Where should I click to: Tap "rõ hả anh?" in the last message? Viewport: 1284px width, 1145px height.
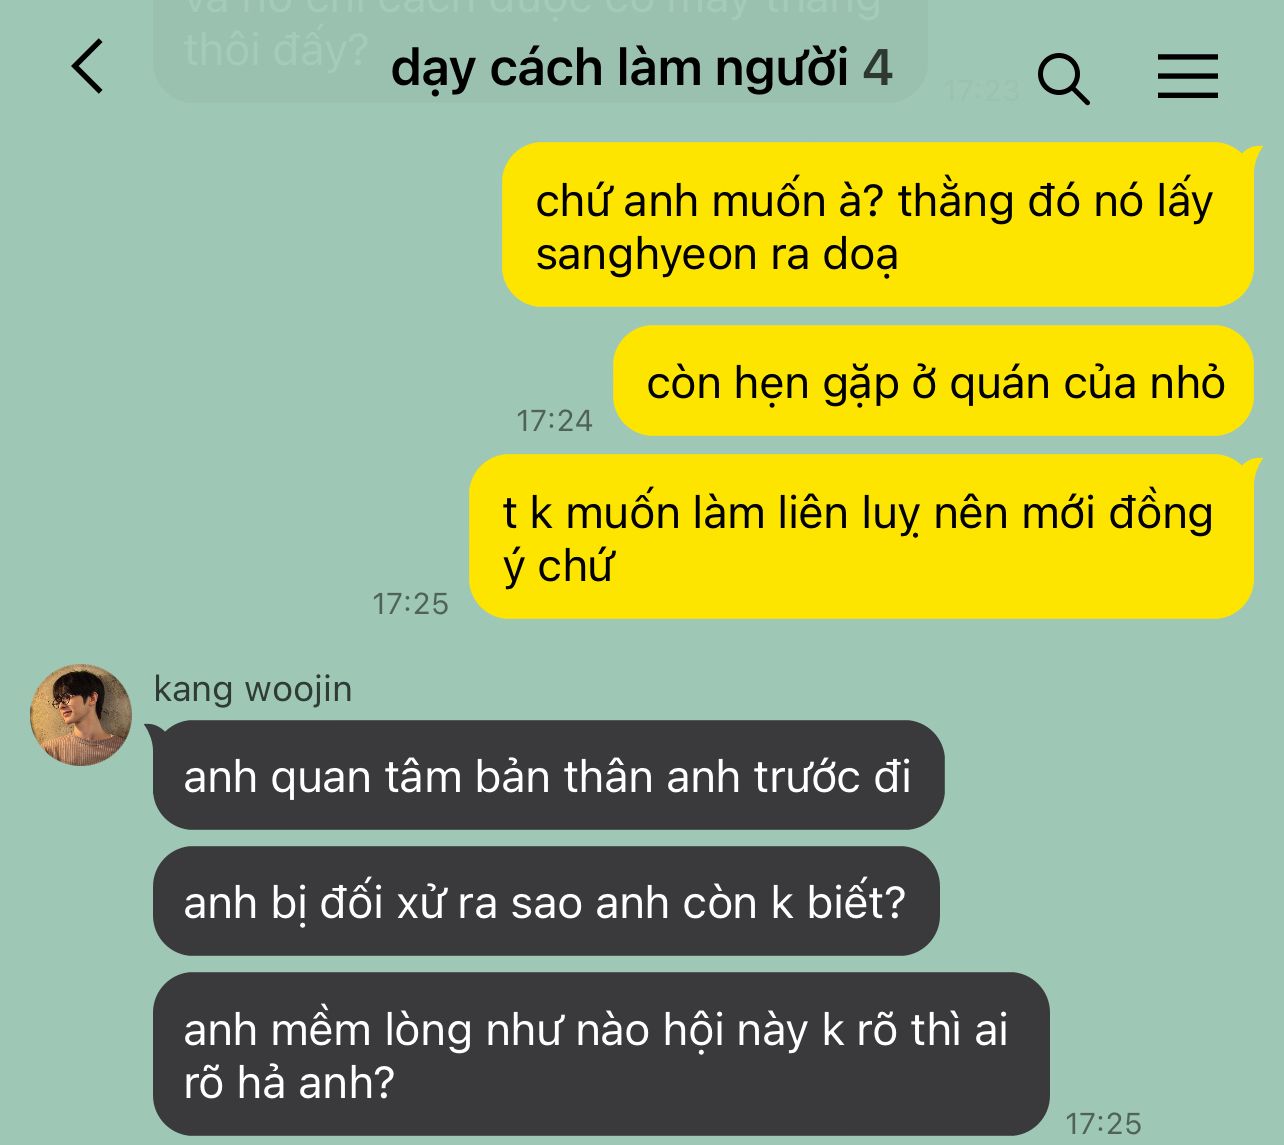290,1082
